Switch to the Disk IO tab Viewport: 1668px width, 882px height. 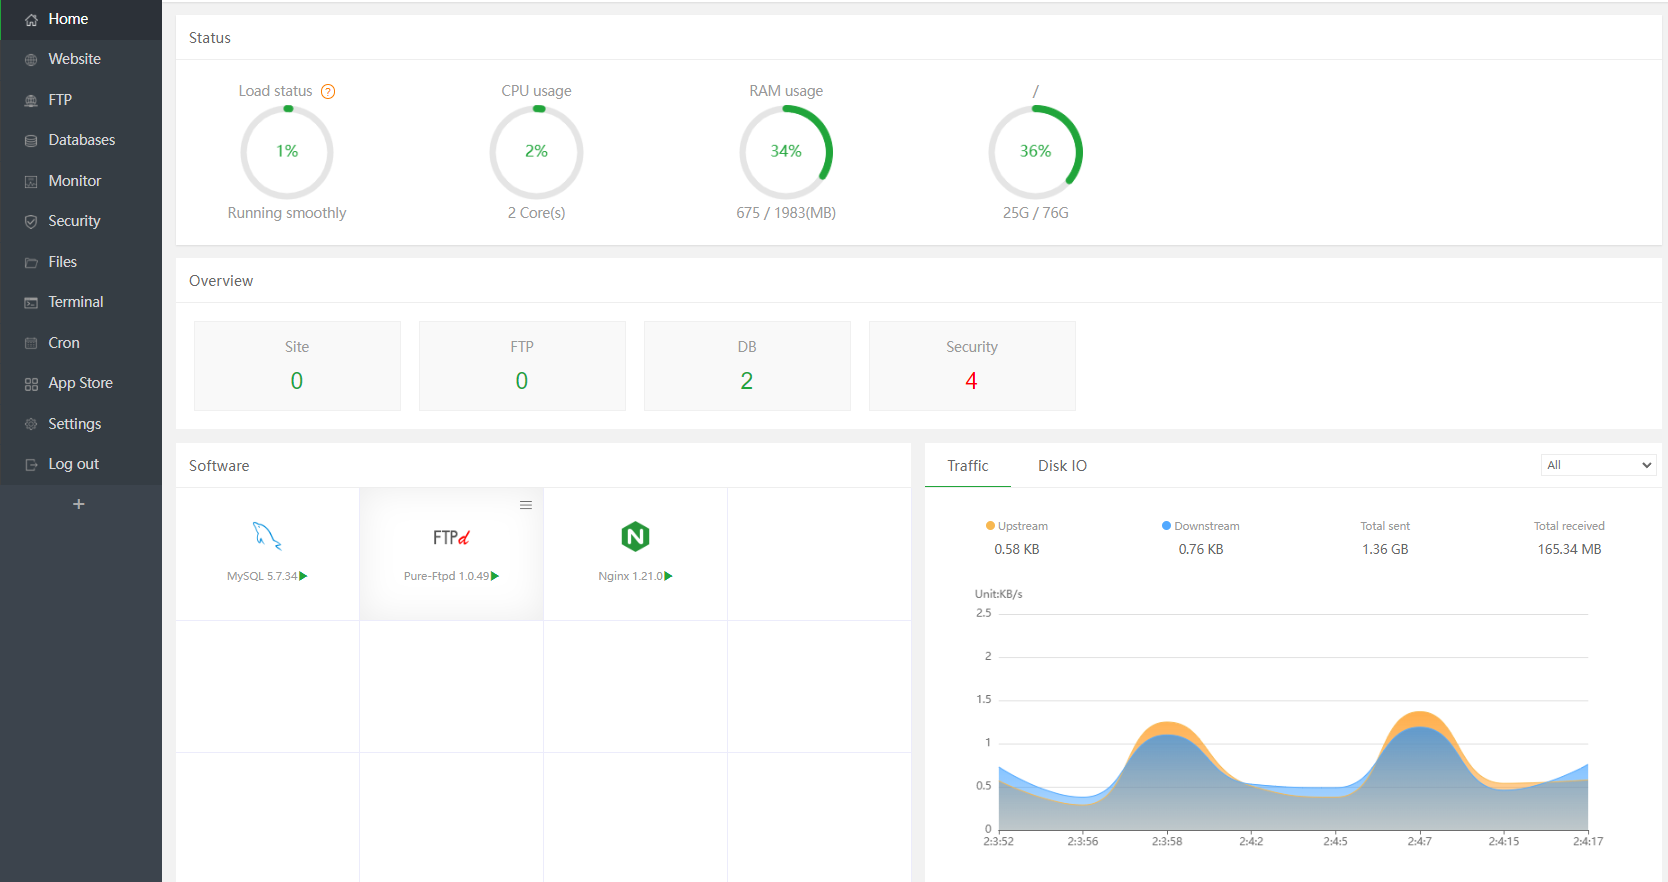point(1062,466)
